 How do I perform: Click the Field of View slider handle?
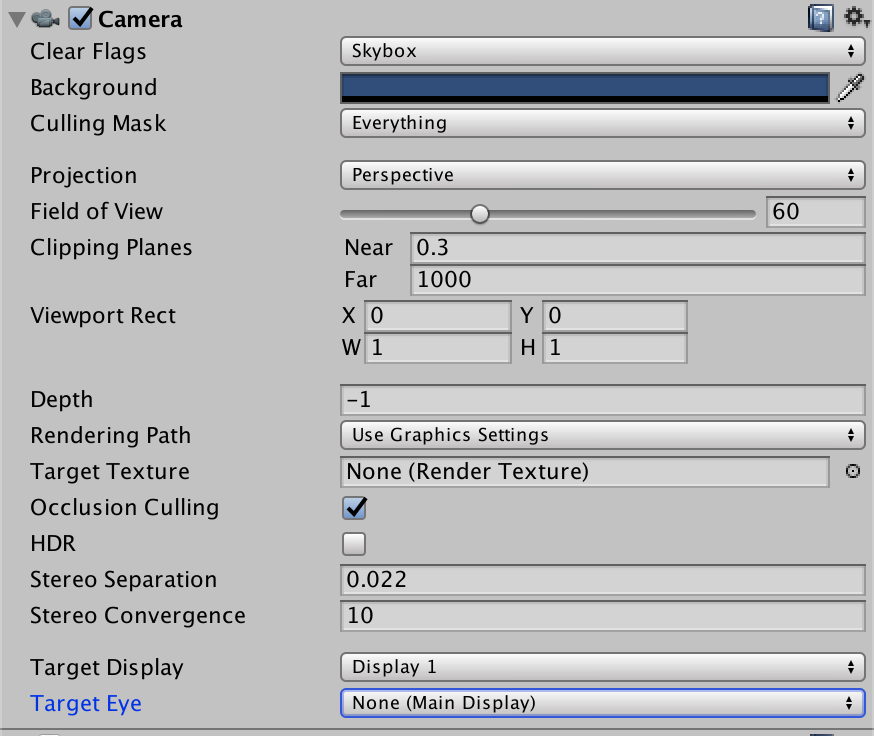coord(479,214)
